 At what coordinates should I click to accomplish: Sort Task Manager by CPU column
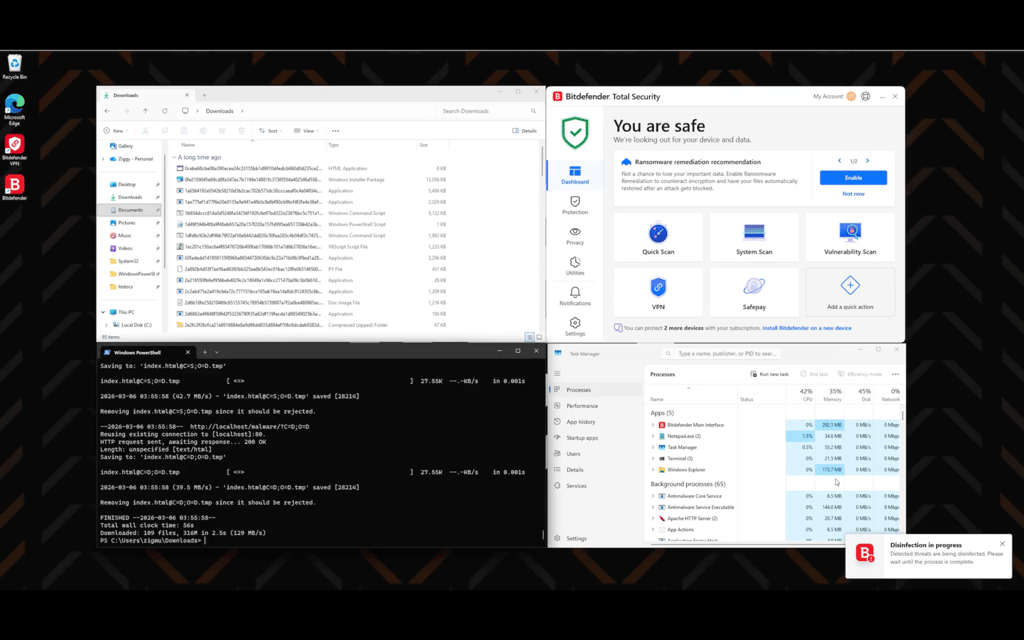tap(801, 394)
